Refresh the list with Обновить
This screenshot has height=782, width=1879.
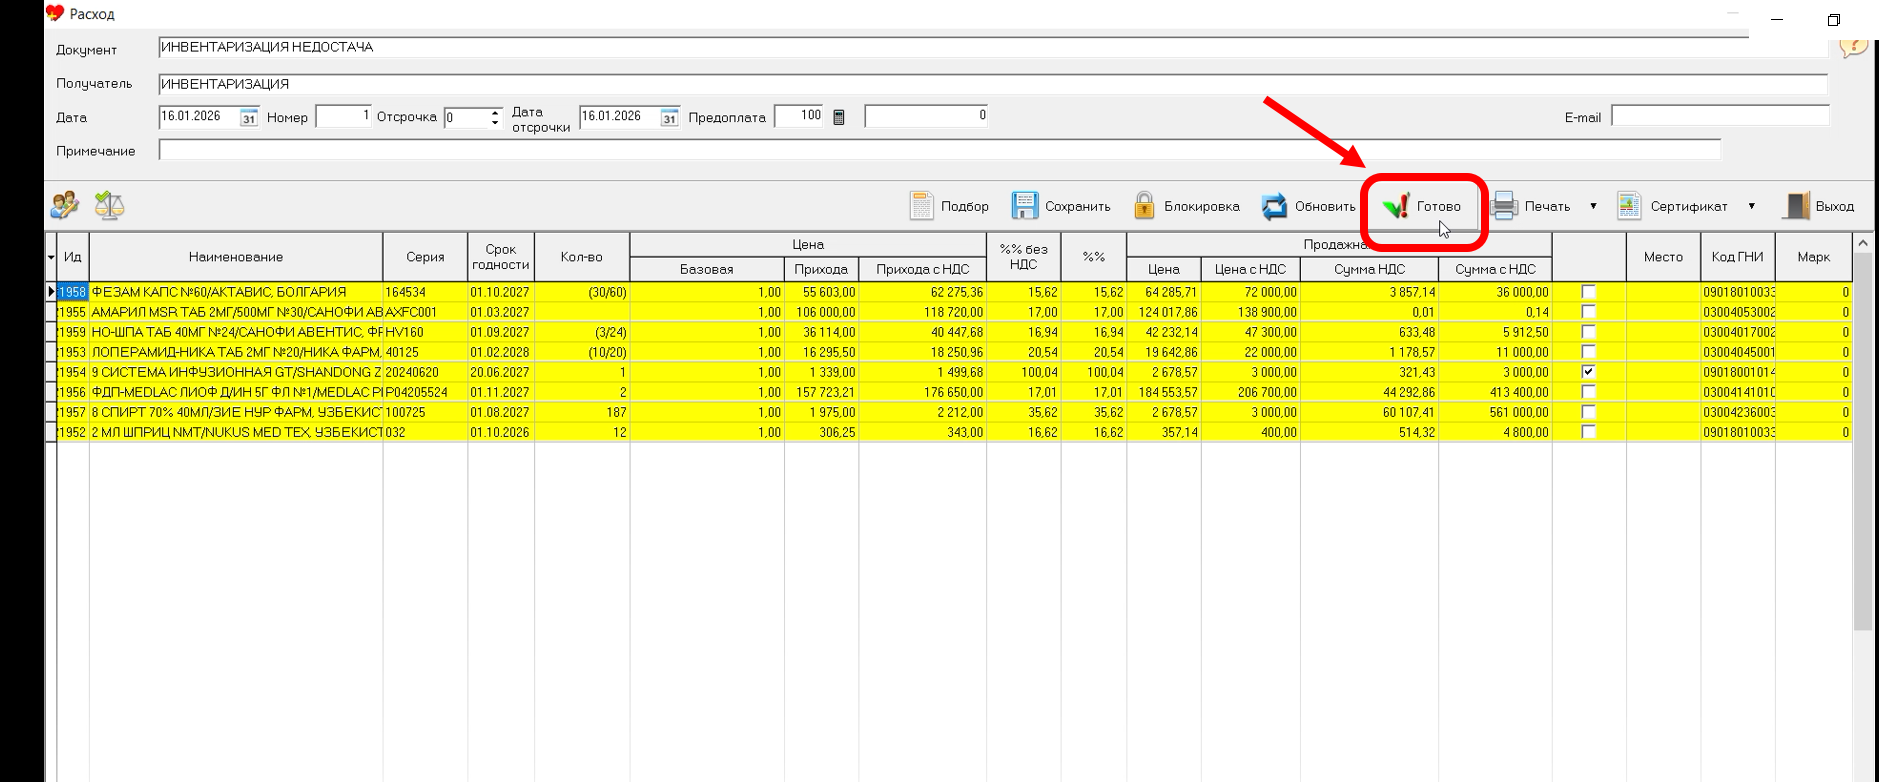point(1309,206)
